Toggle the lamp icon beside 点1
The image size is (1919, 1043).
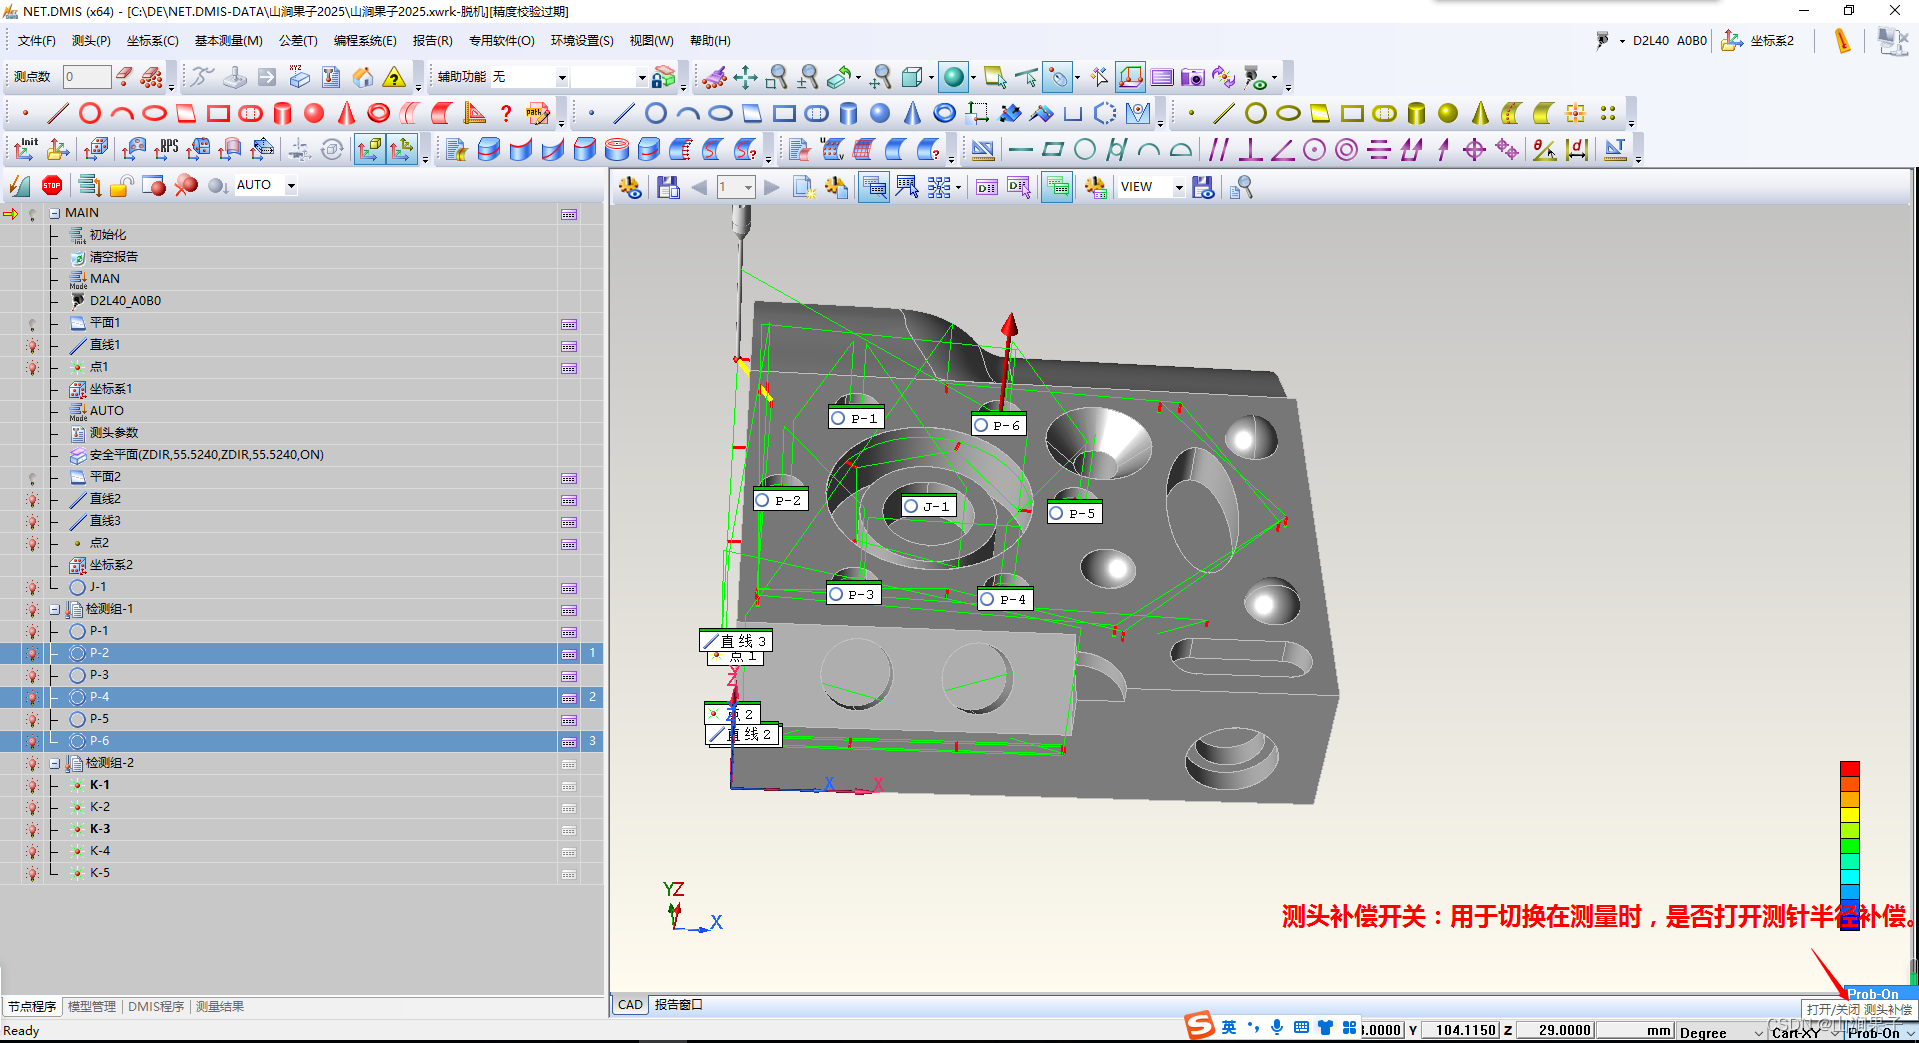(x=32, y=367)
